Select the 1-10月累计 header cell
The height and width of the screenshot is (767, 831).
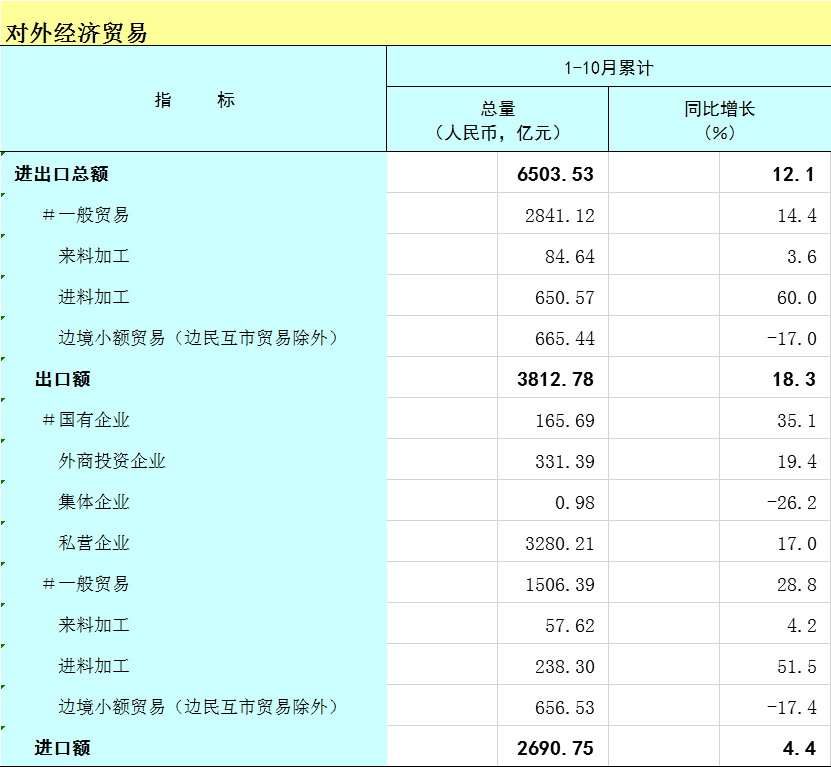tap(608, 68)
